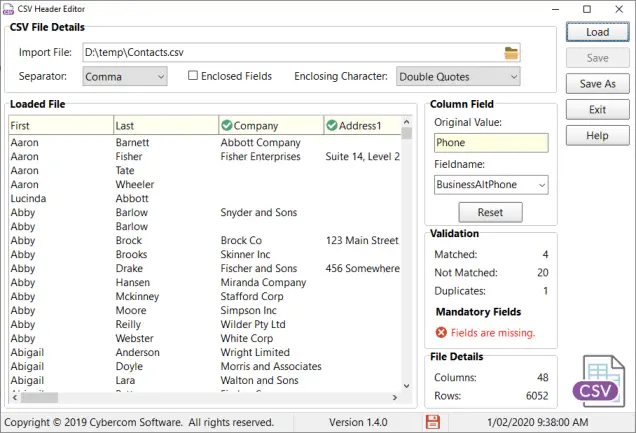
Task: Toggle the Enclosed Fields checkbox
Action: pos(193,75)
